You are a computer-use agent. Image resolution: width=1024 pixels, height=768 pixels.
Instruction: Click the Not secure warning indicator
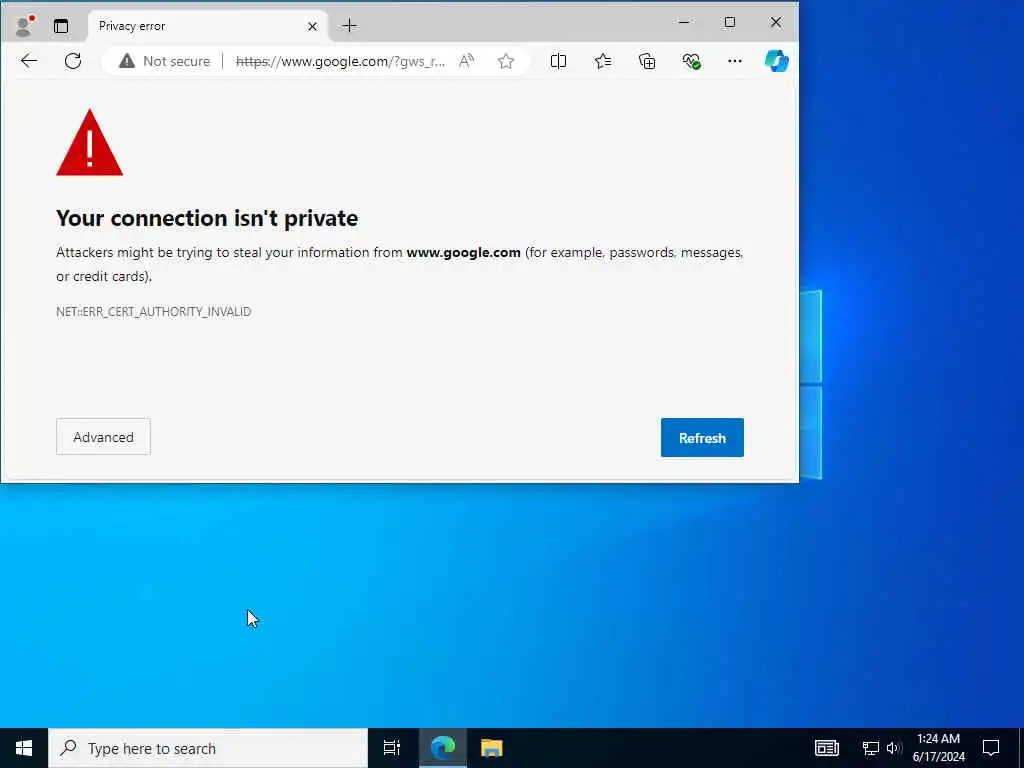[x=165, y=61]
